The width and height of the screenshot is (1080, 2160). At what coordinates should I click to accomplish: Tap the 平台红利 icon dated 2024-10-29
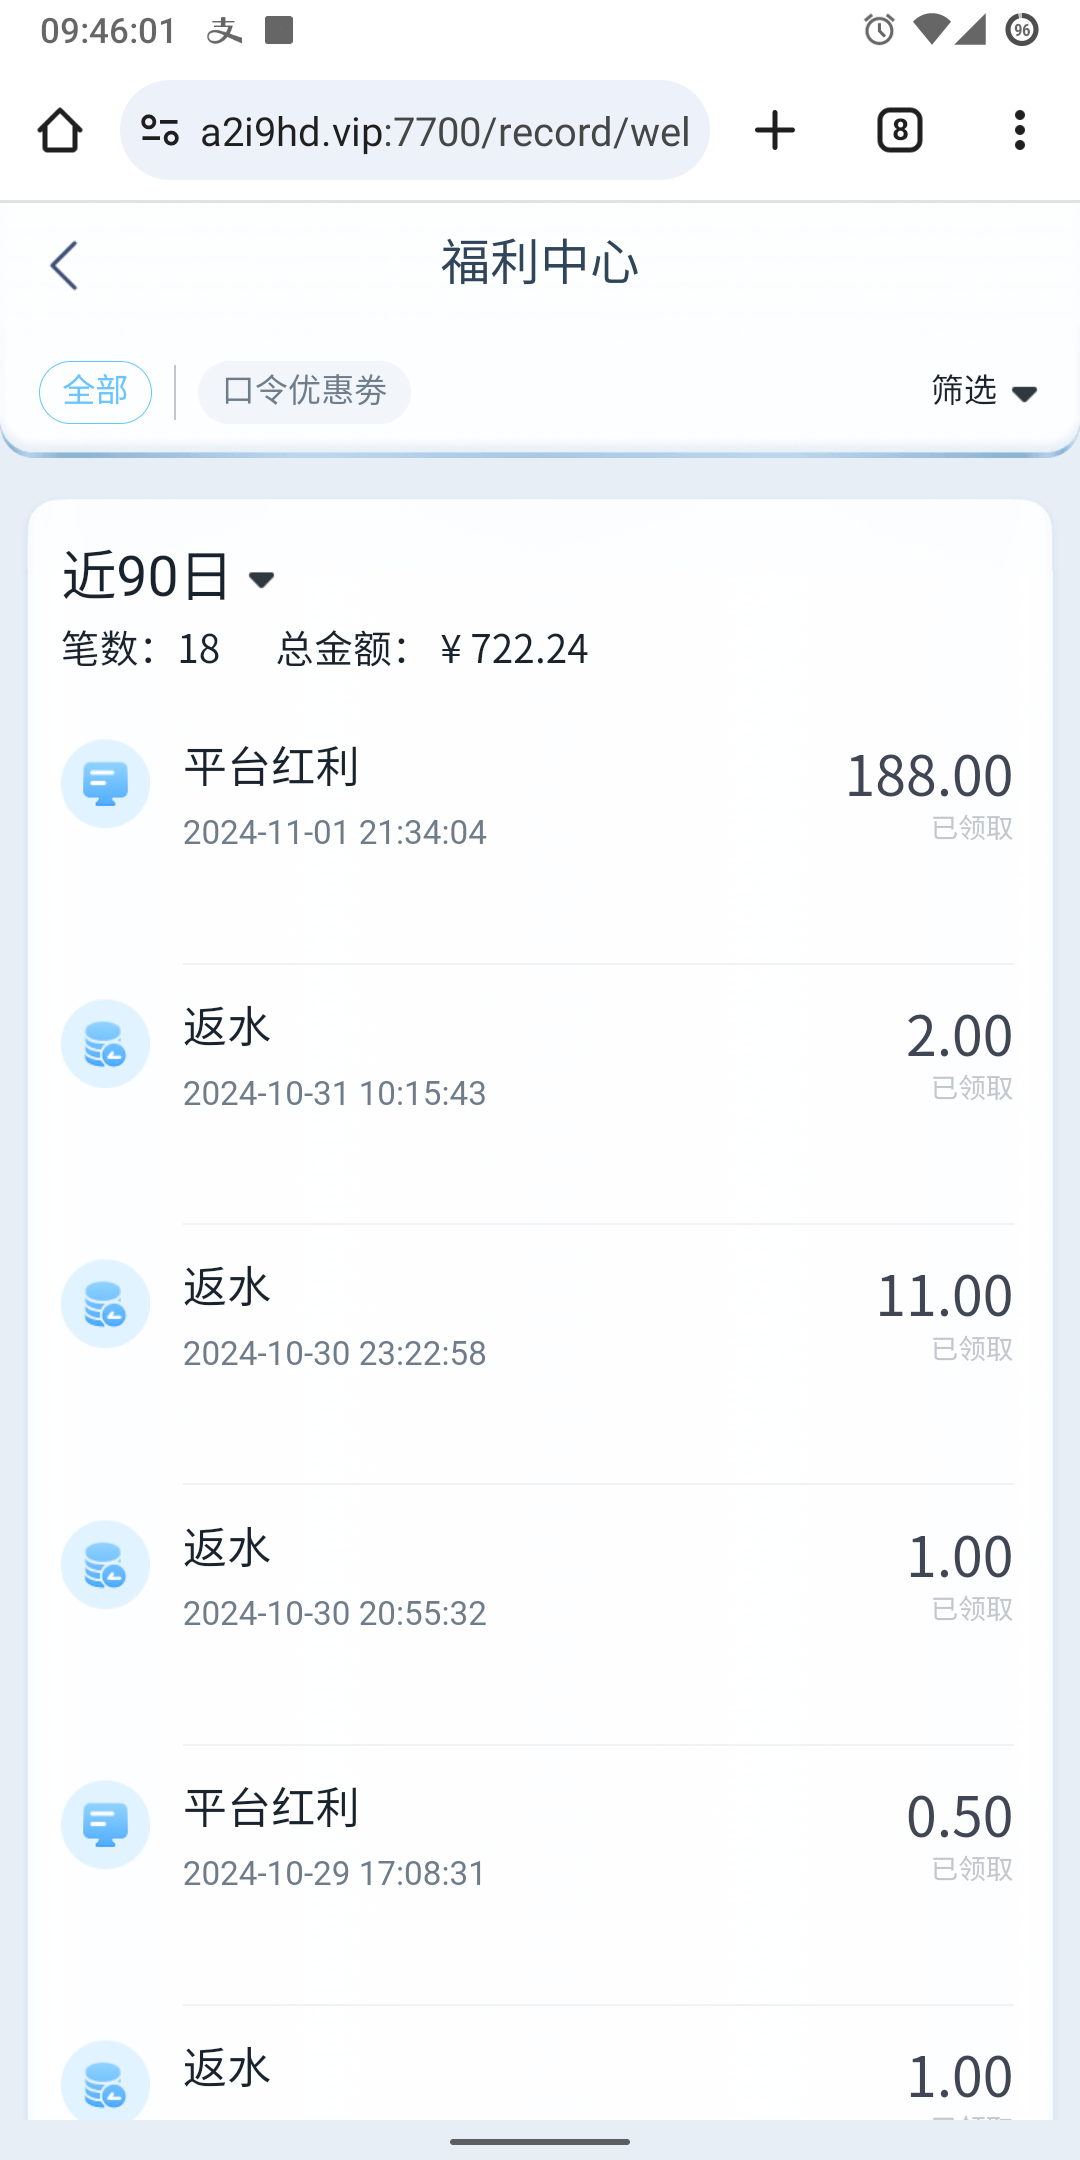[105, 1825]
